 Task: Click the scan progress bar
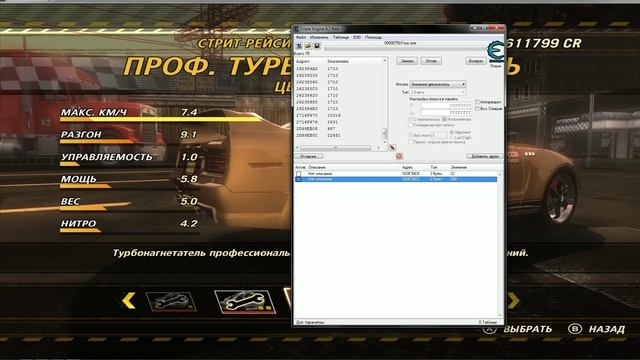coord(406,49)
